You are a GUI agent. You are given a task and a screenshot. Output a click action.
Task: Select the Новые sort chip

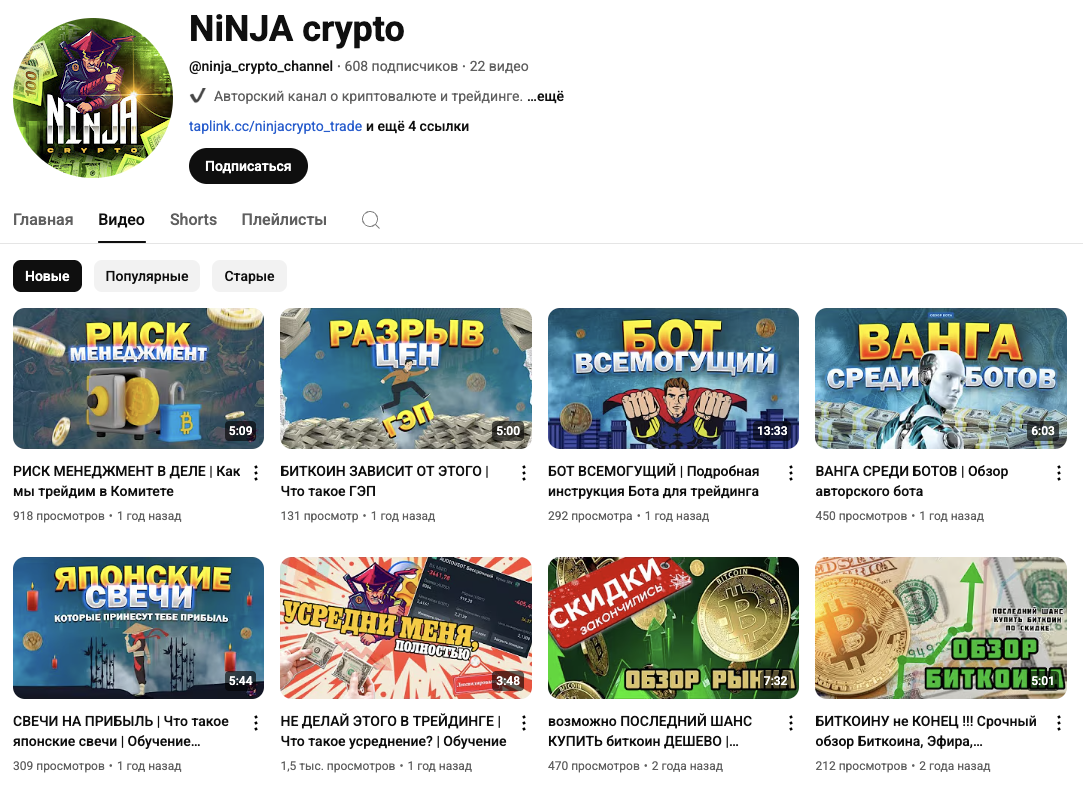[47, 276]
